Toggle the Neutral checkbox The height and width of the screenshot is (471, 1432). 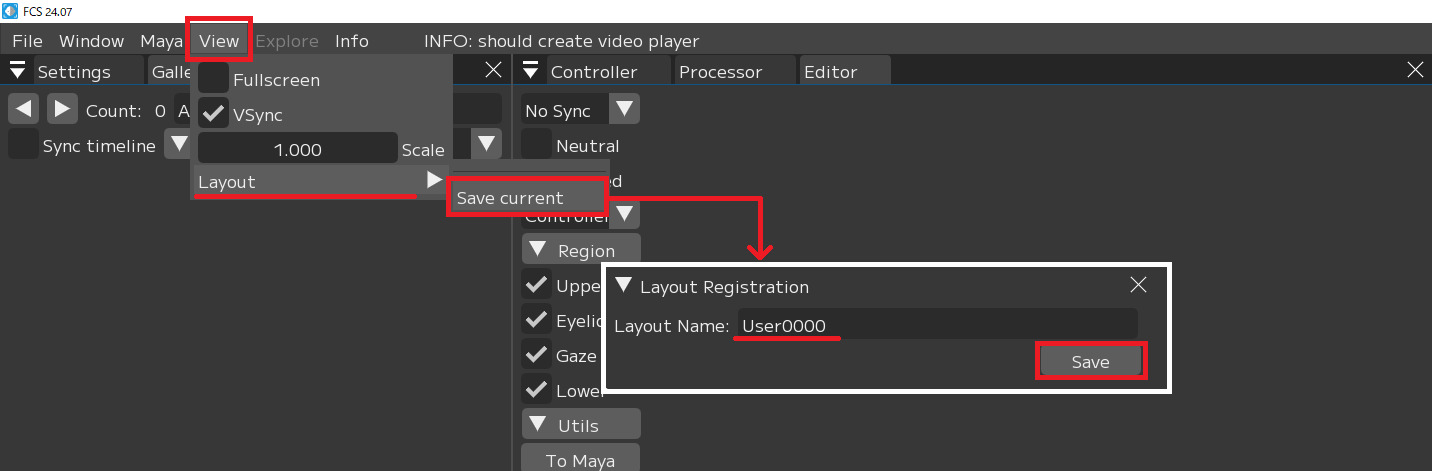point(537,145)
